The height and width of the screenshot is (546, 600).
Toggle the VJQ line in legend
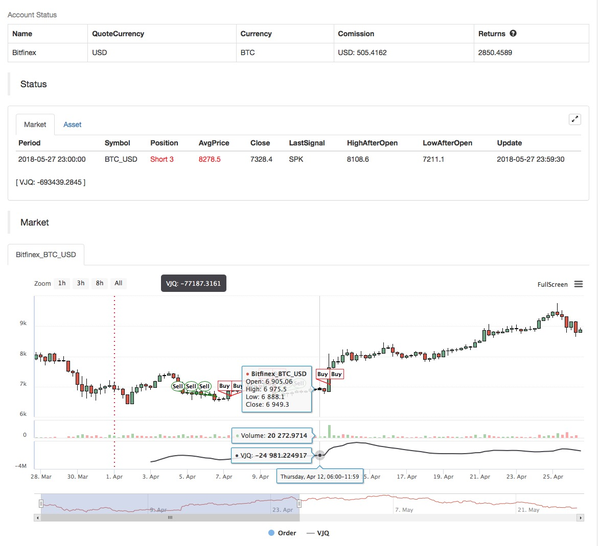pos(320,534)
